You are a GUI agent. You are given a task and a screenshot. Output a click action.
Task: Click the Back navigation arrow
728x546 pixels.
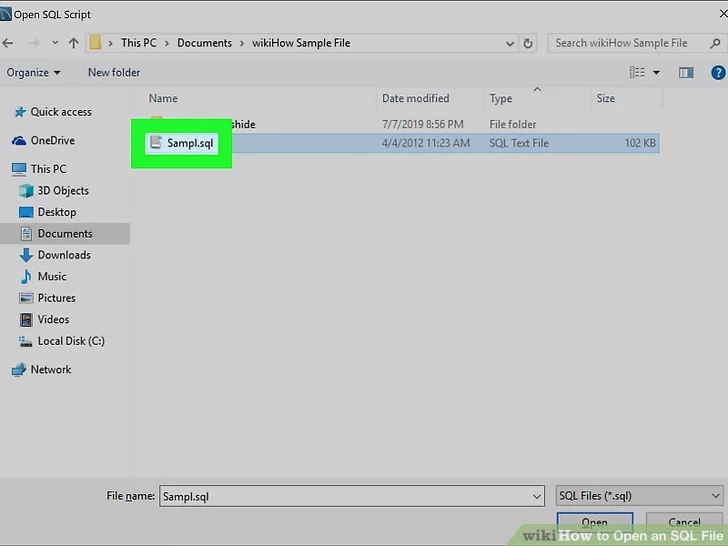pos(9,43)
